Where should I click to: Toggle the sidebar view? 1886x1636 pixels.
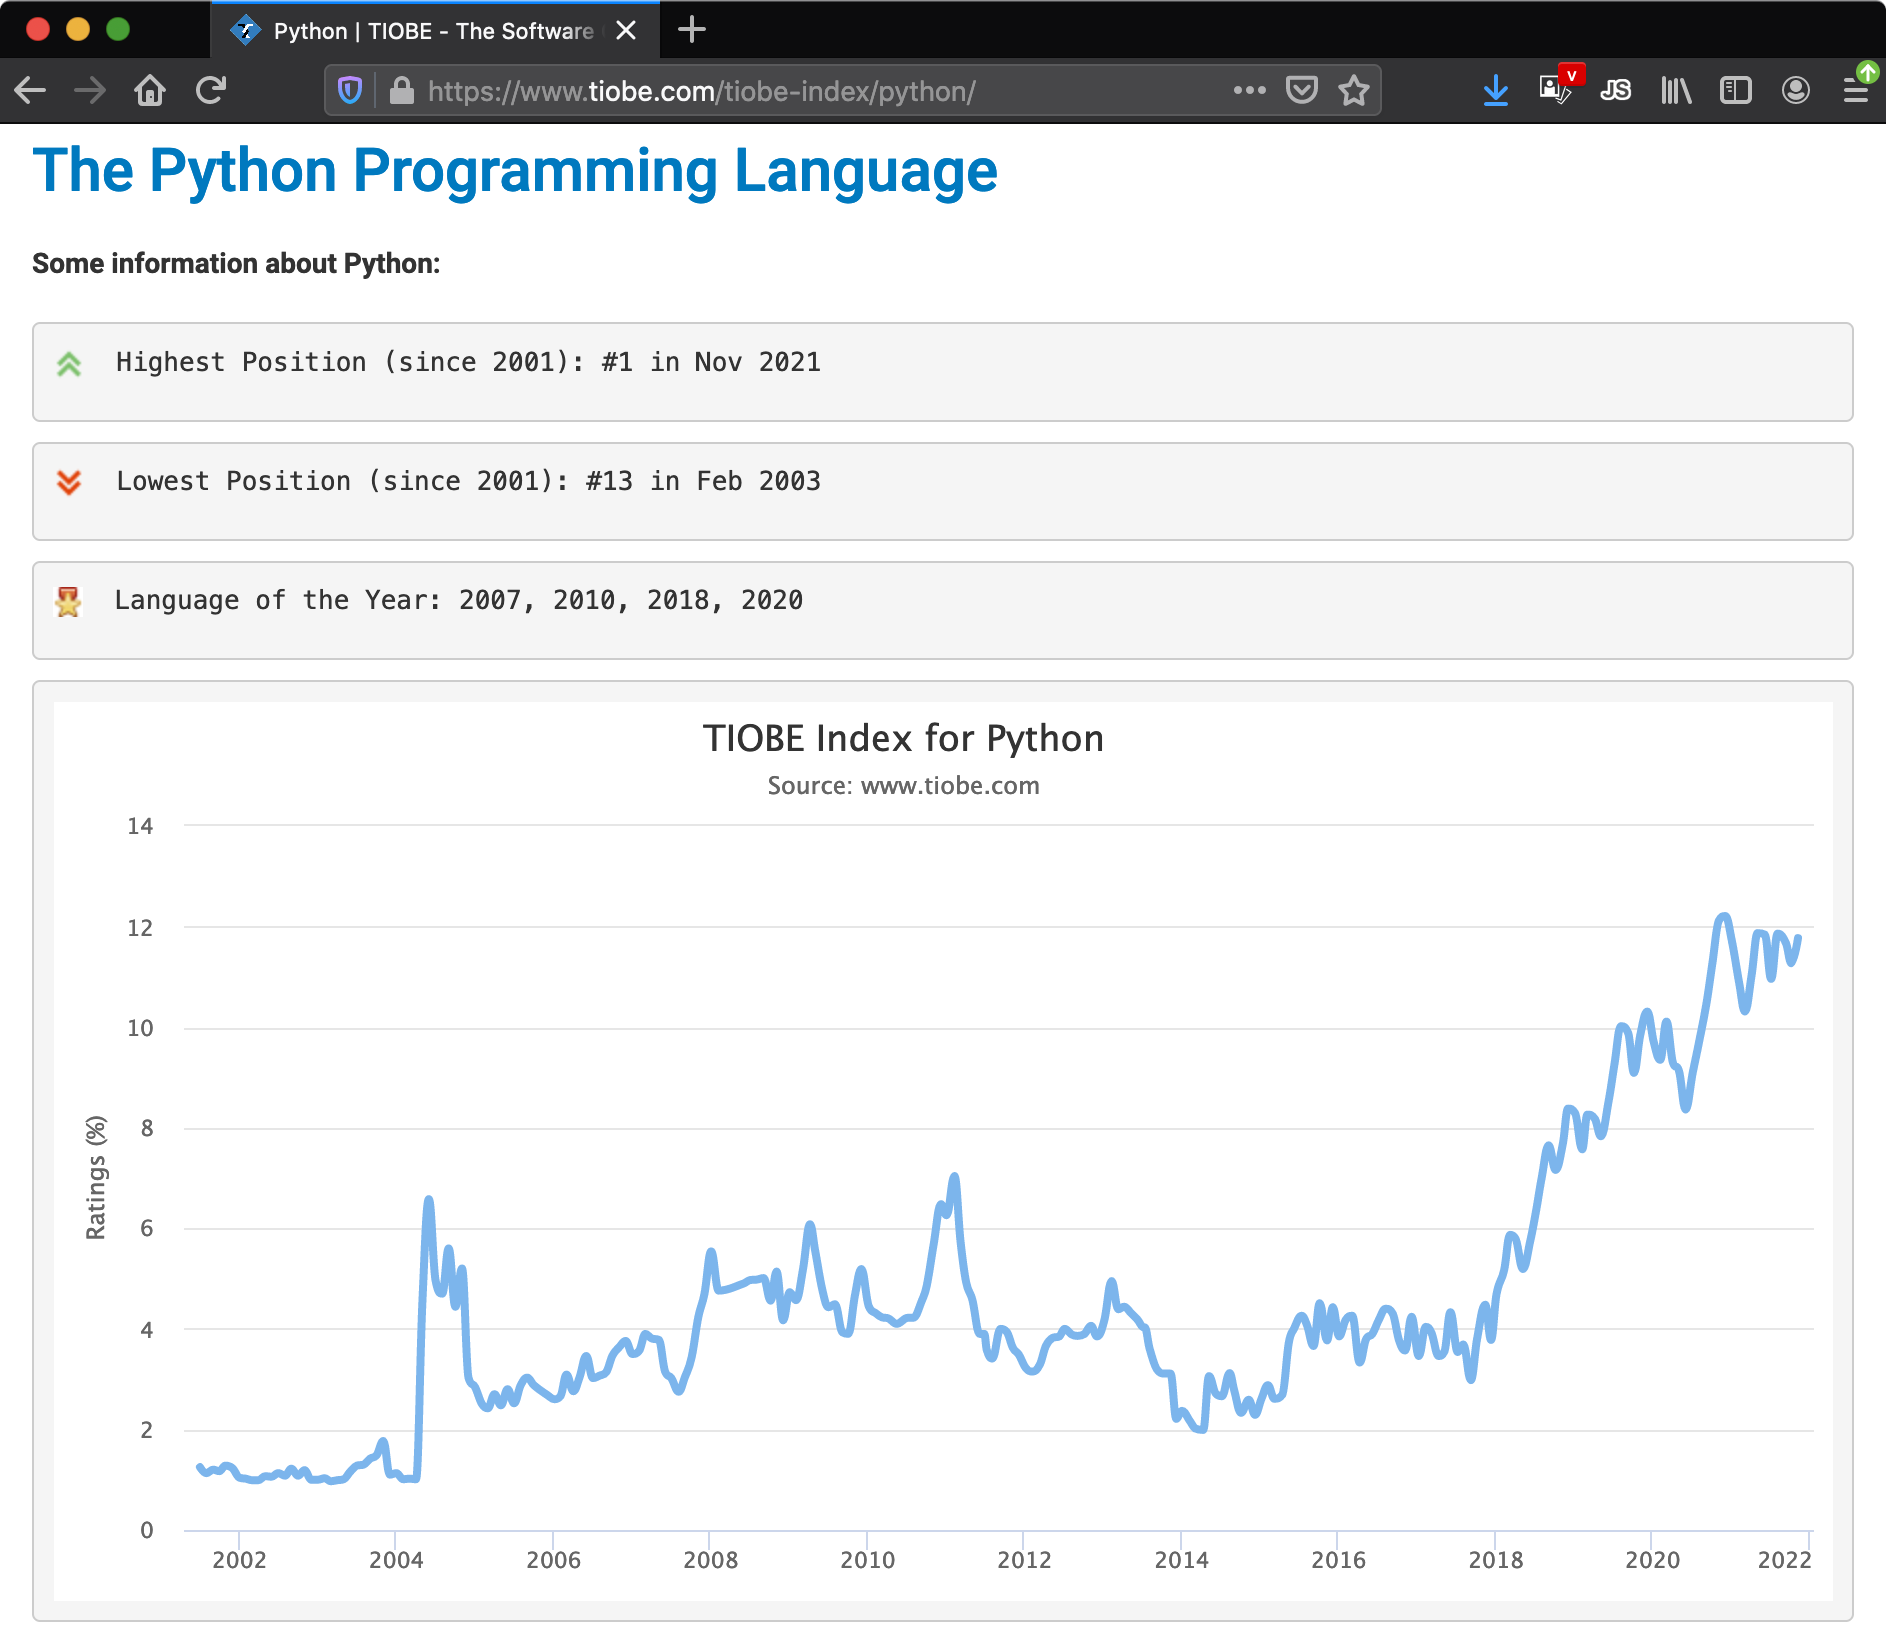pyautogui.click(x=1736, y=91)
